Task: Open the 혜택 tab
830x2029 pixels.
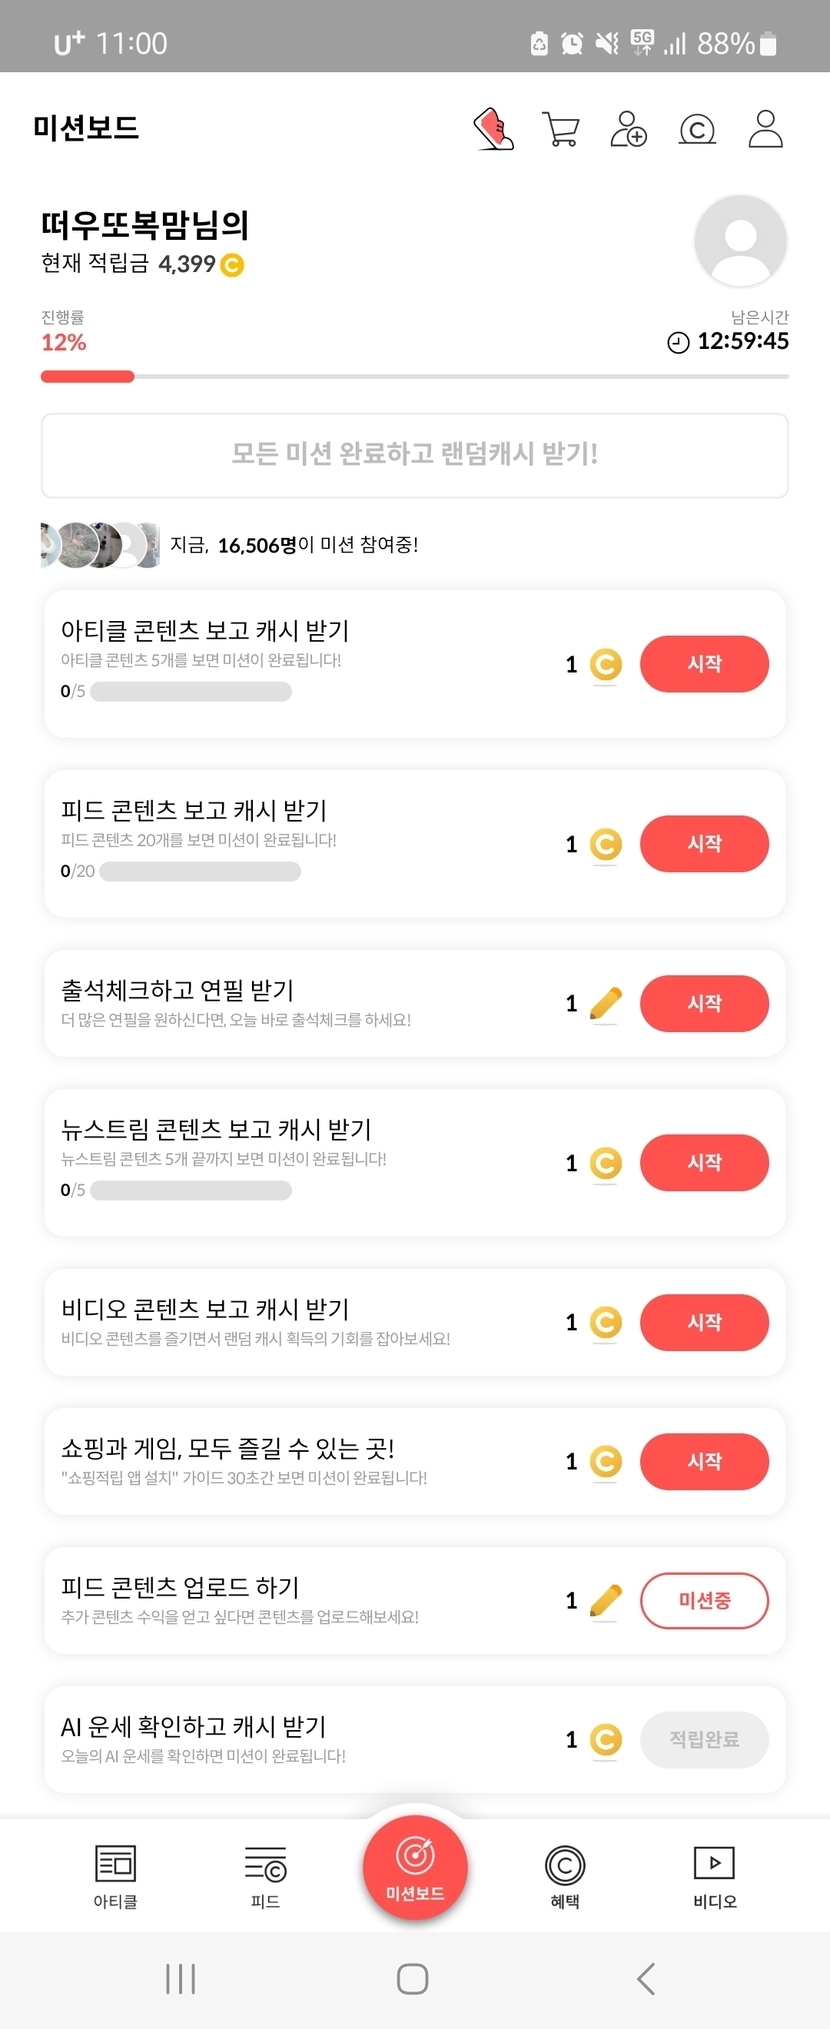Action: pos(565,1876)
